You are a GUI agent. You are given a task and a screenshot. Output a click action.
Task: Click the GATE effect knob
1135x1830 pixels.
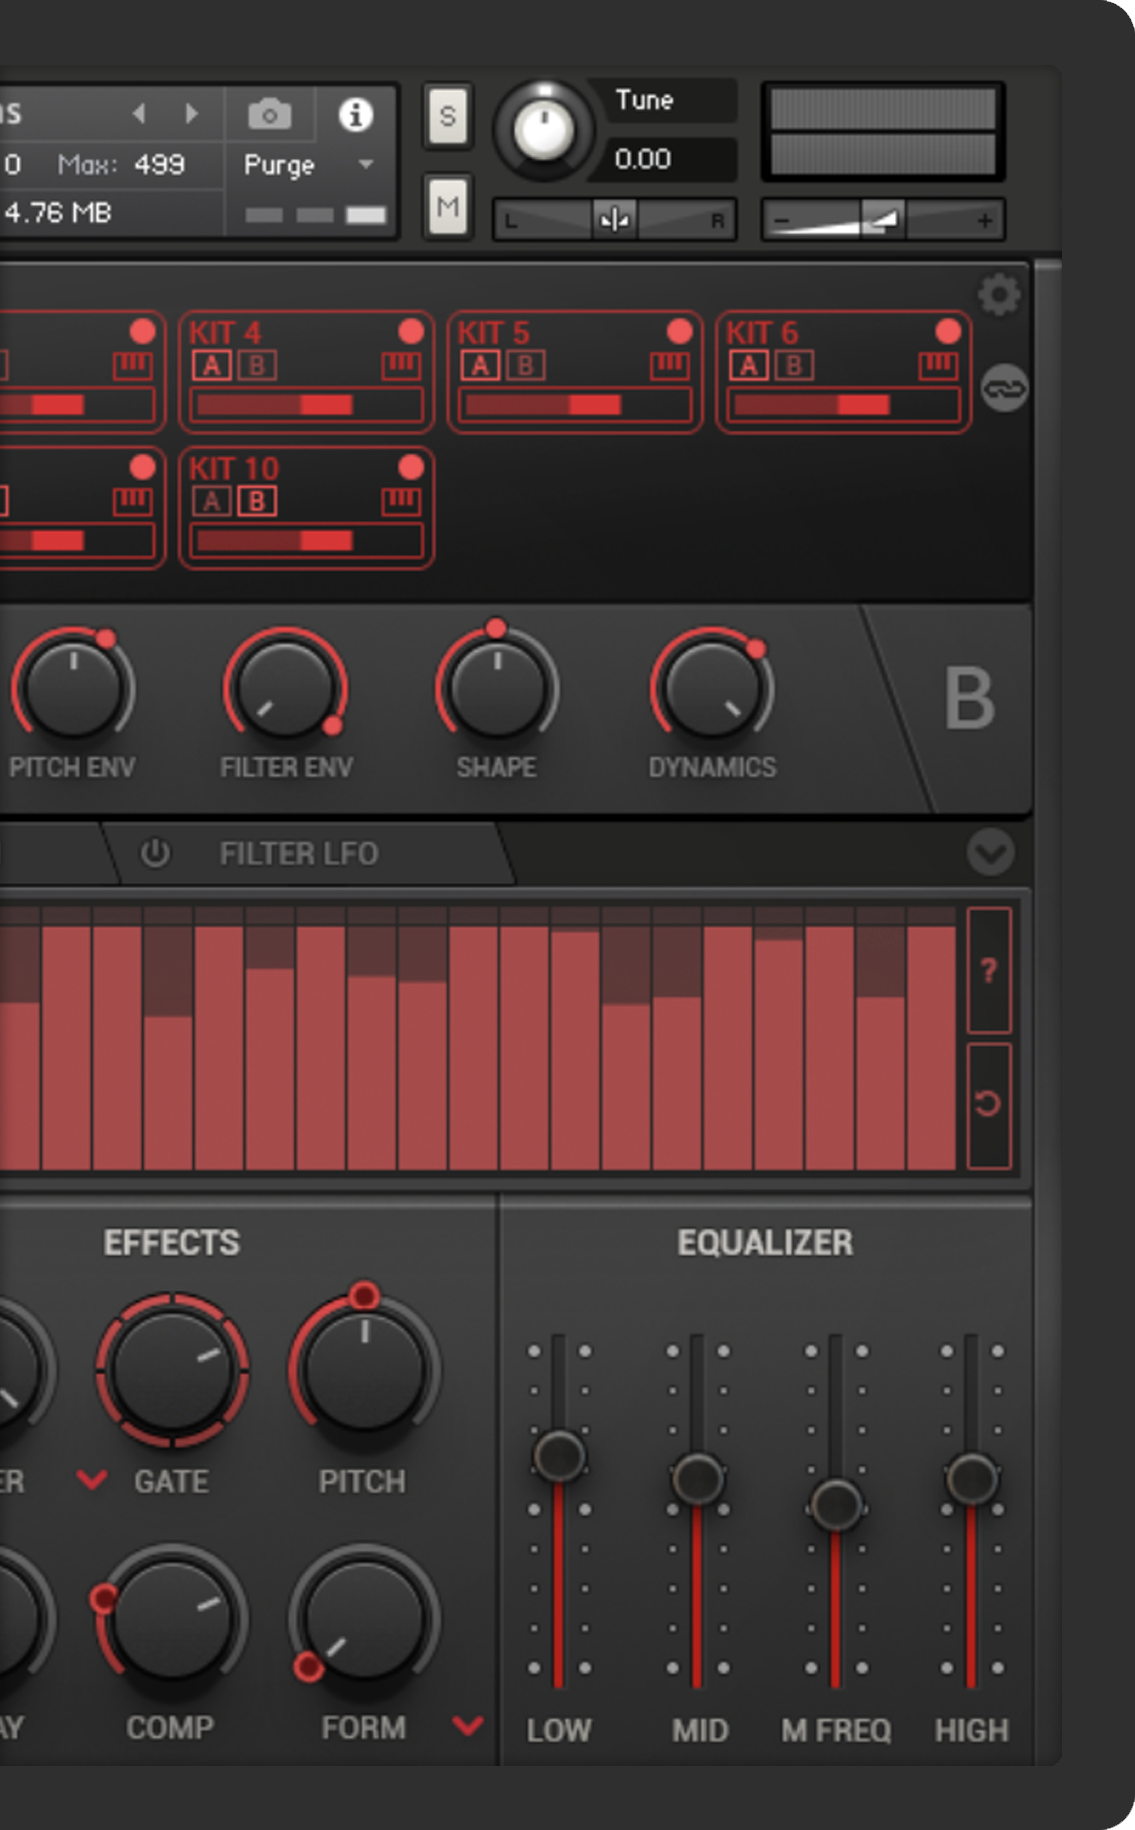pos(172,1369)
